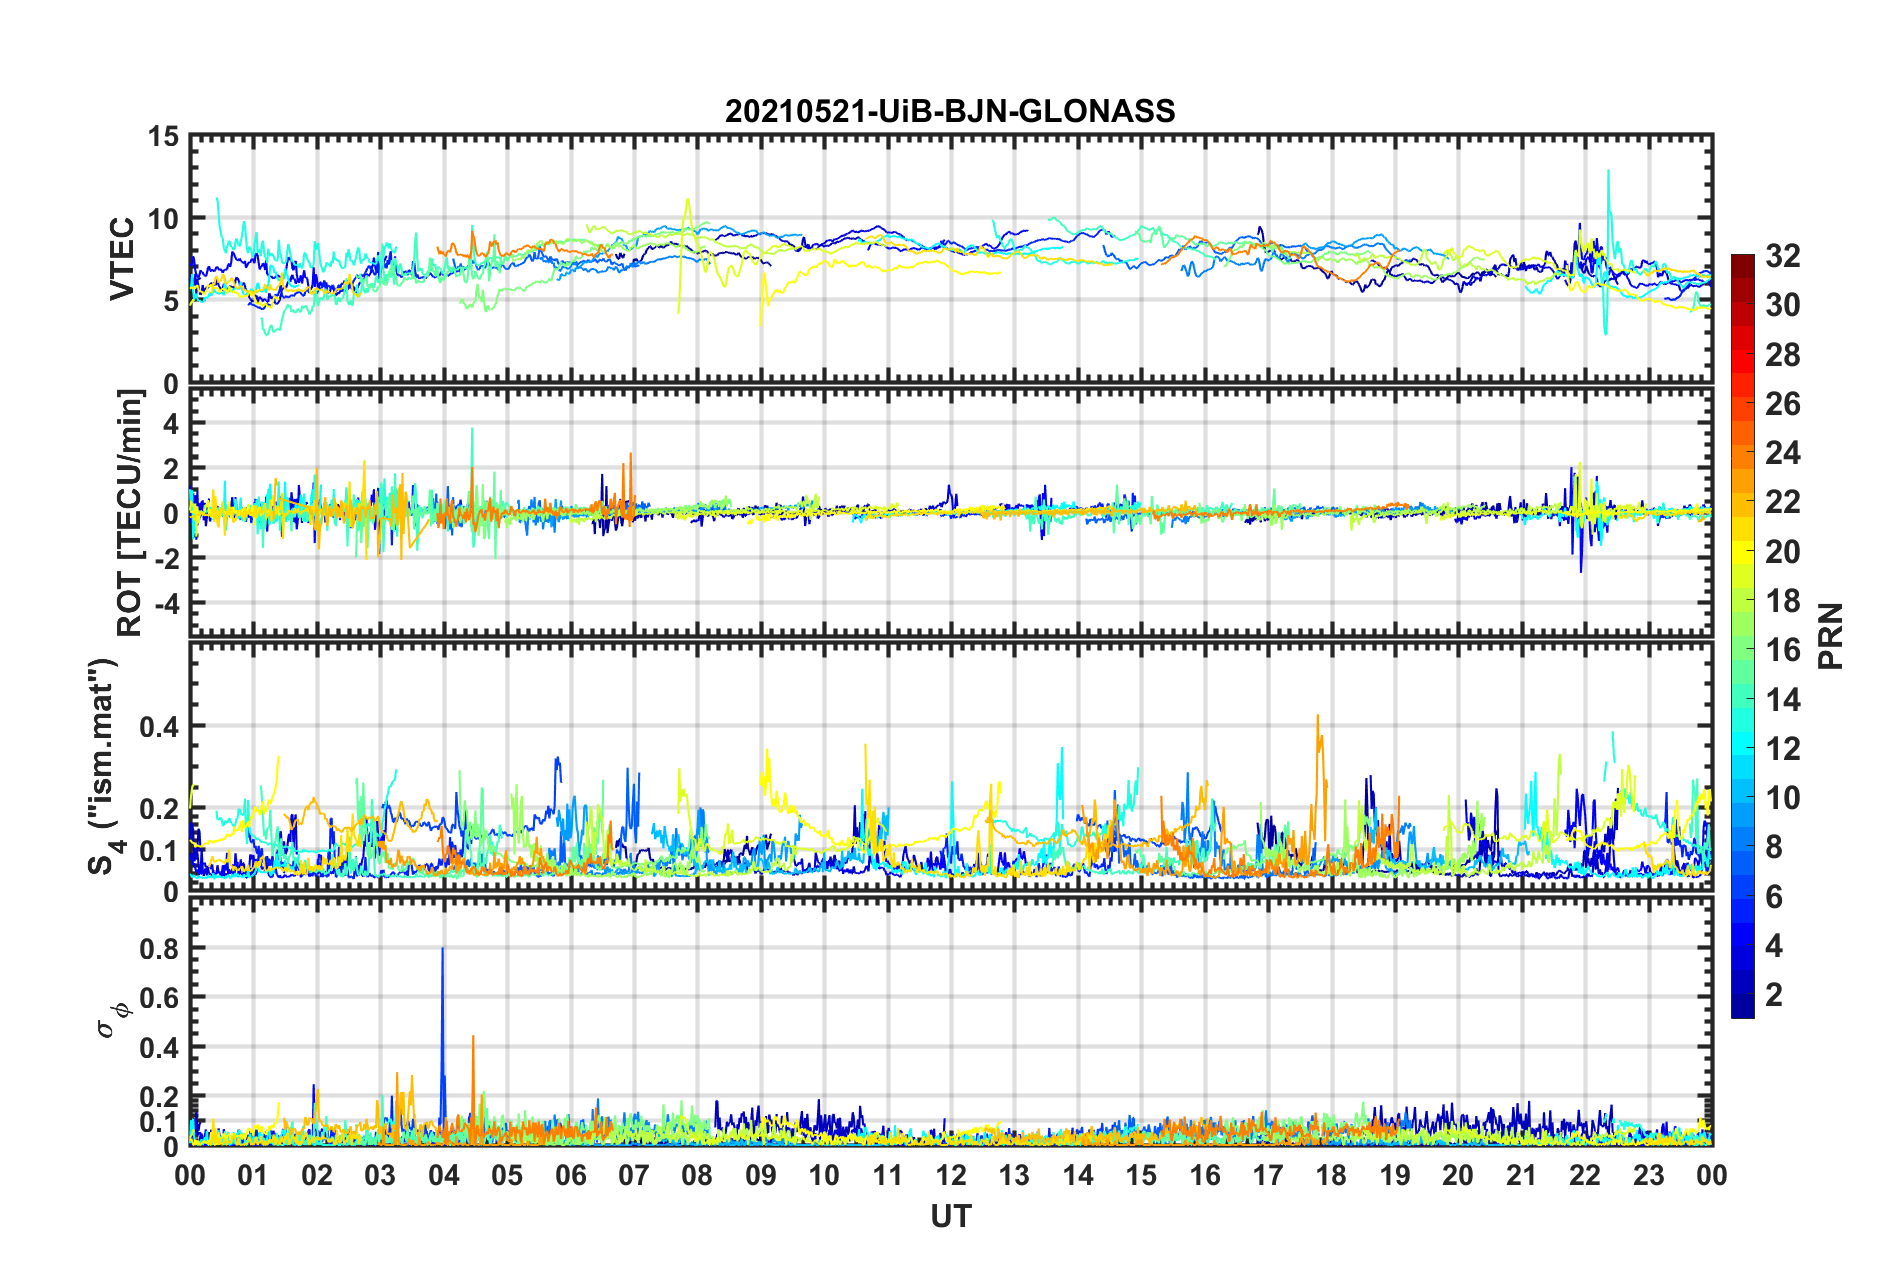Select the "VTEC" y-axis label
Image resolution: width=1902 pixels, height=1272 pixels.
[x=122, y=259]
